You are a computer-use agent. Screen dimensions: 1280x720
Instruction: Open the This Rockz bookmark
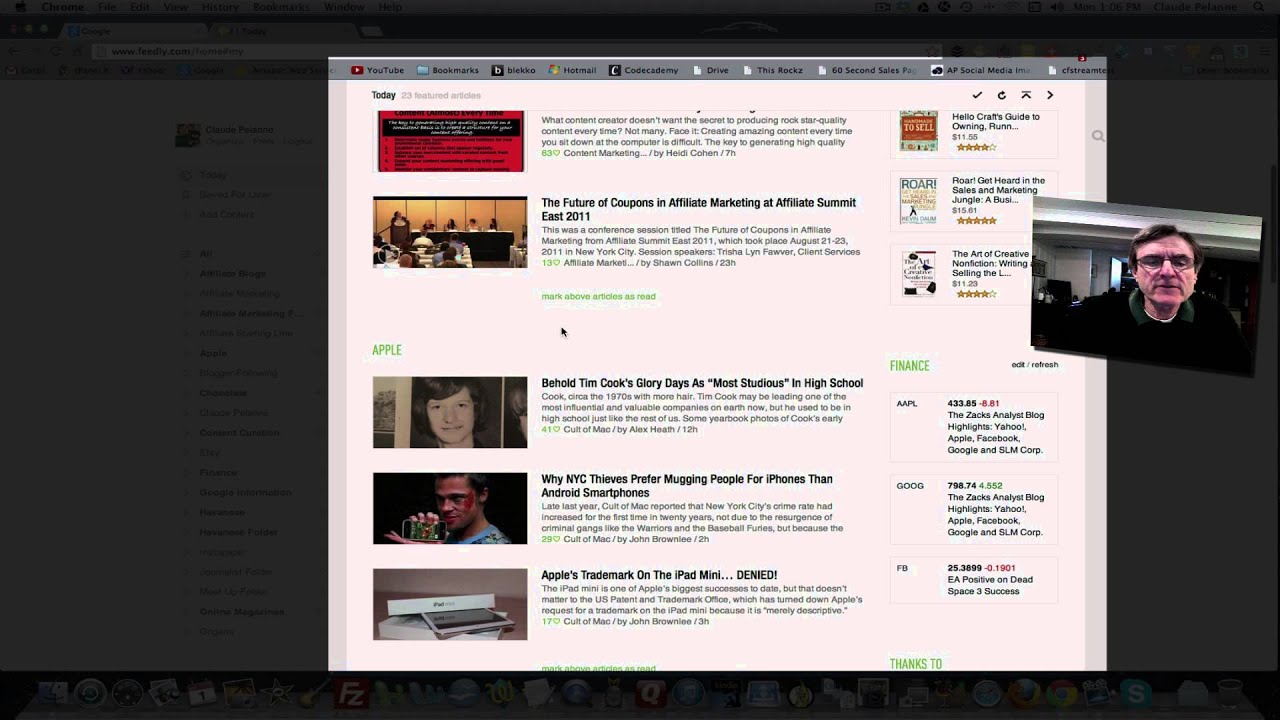tap(772, 70)
